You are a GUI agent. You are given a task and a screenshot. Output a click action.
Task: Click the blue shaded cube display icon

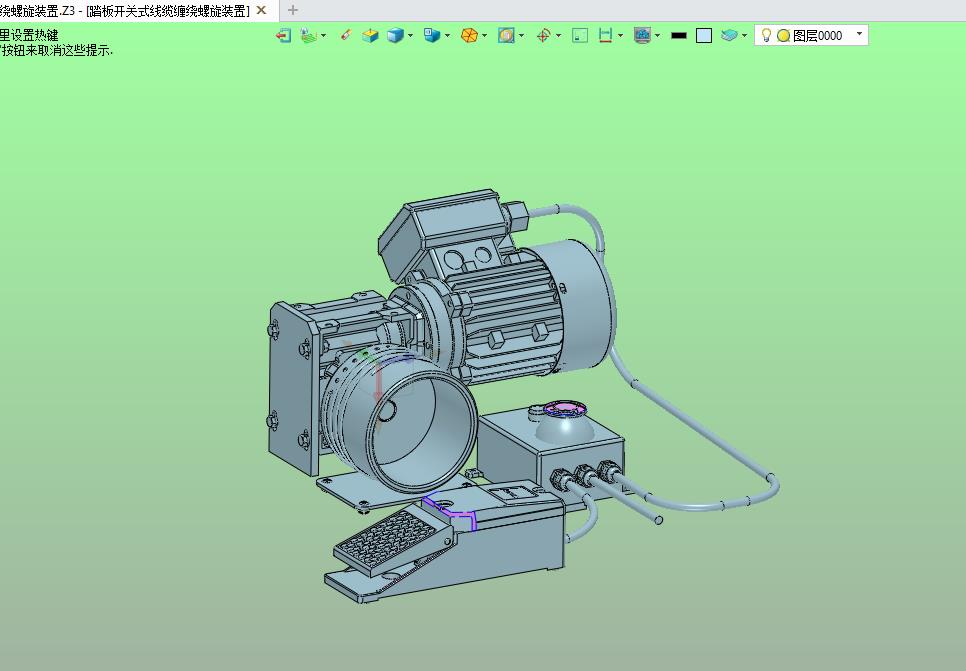pos(395,36)
